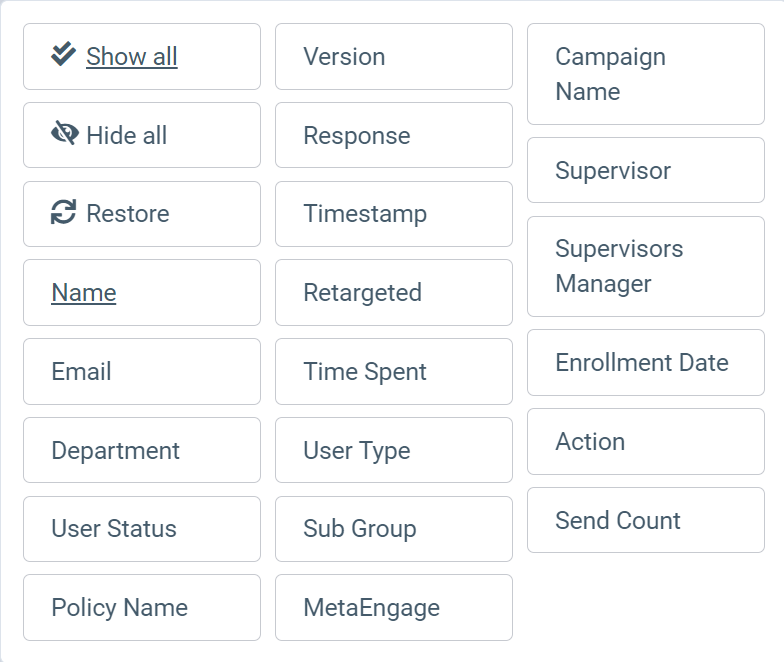Click the double-check Show all icon

tap(64, 54)
